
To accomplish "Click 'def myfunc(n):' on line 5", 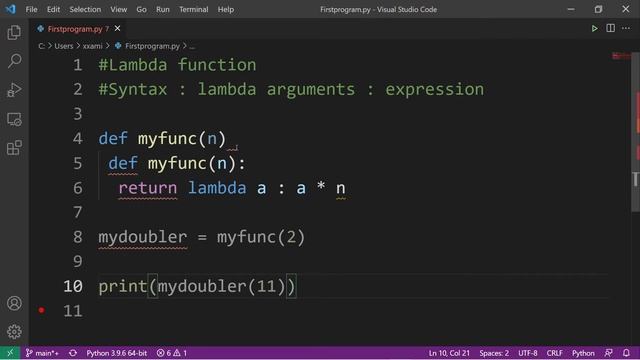I will click(177, 164).
